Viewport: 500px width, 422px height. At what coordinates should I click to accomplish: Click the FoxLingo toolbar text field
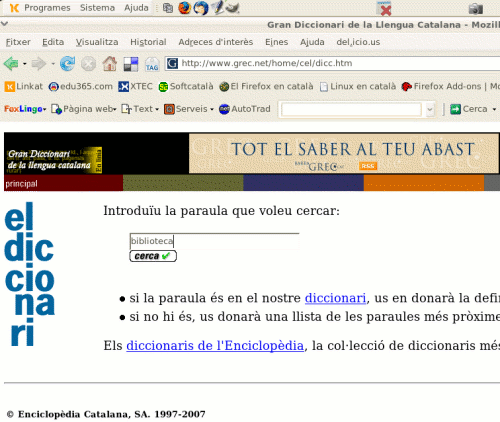(351, 109)
